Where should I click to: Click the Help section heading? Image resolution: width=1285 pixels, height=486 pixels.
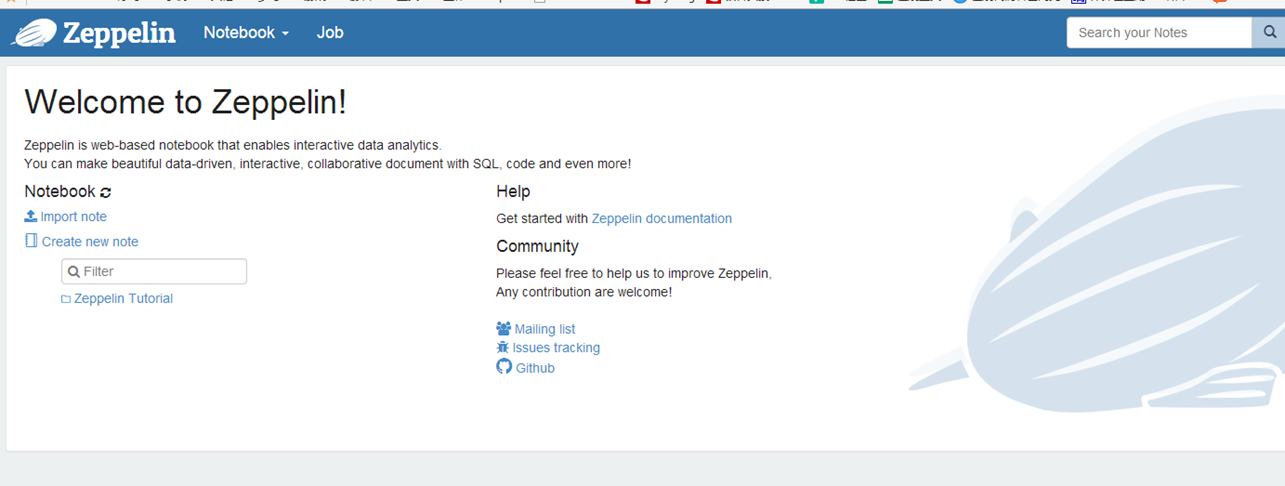coord(513,191)
